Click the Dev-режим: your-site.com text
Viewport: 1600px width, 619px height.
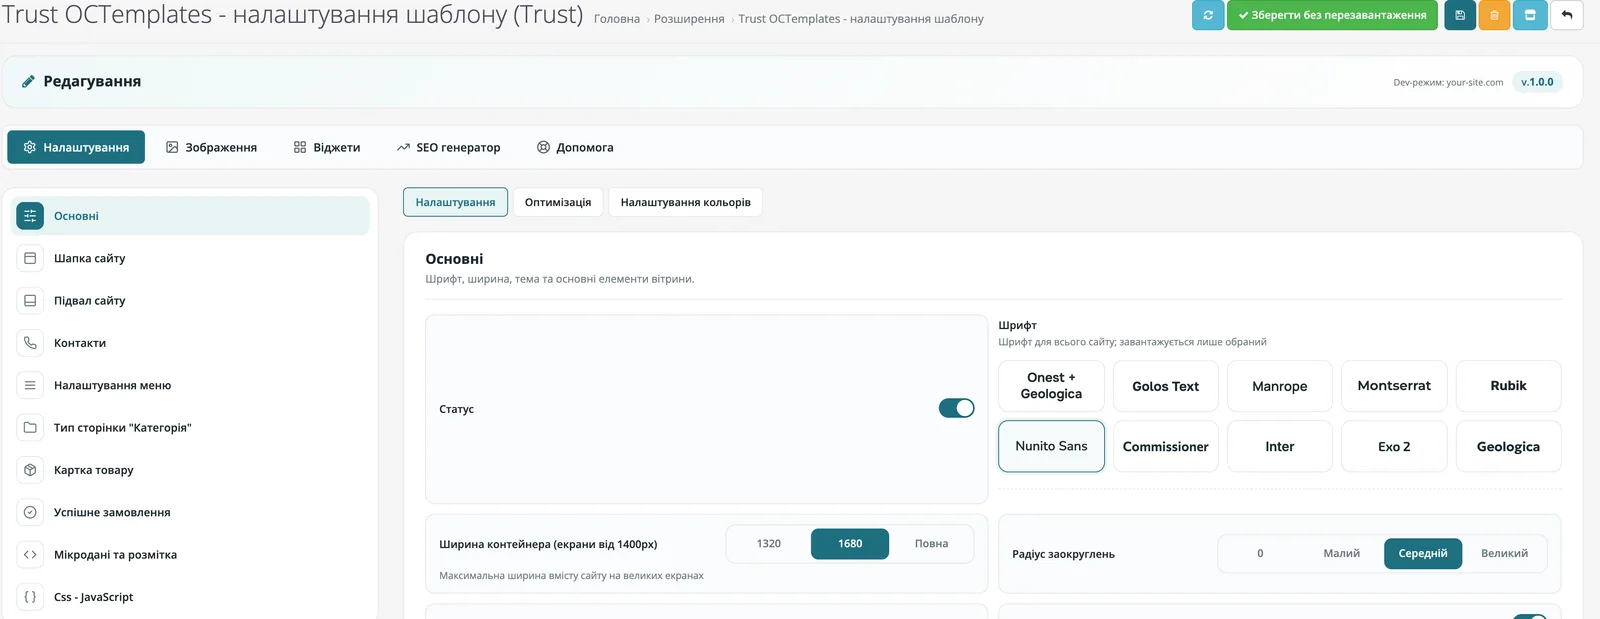click(1448, 83)
